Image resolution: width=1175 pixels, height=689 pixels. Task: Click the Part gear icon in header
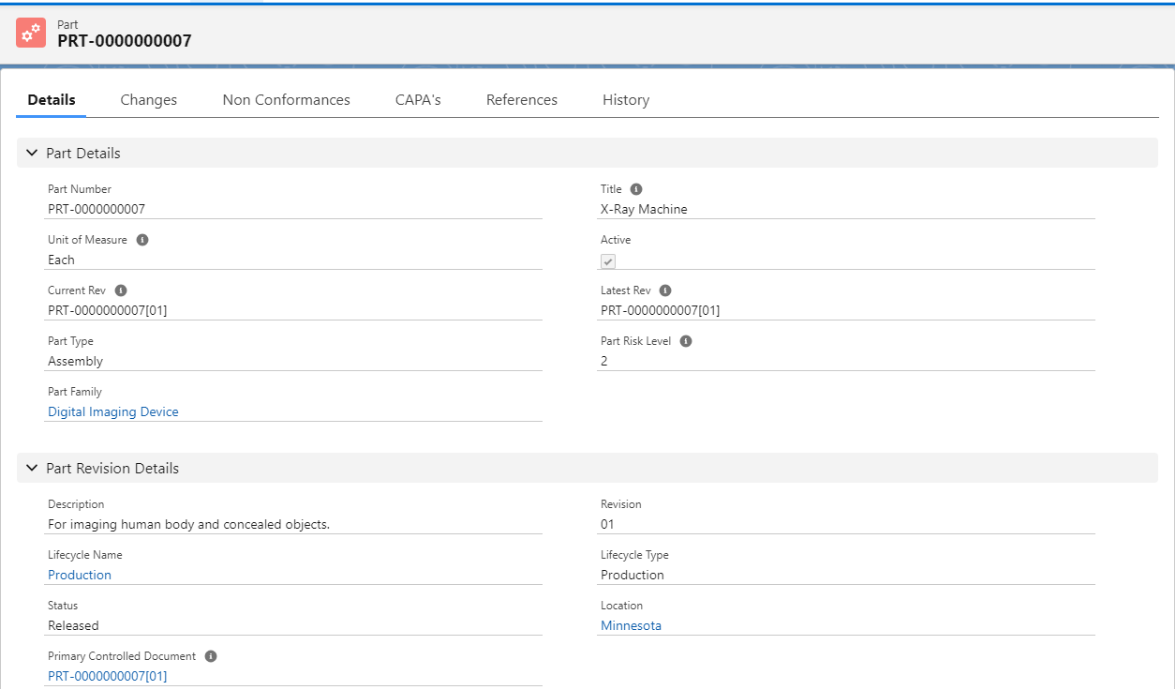coord(30,33)
